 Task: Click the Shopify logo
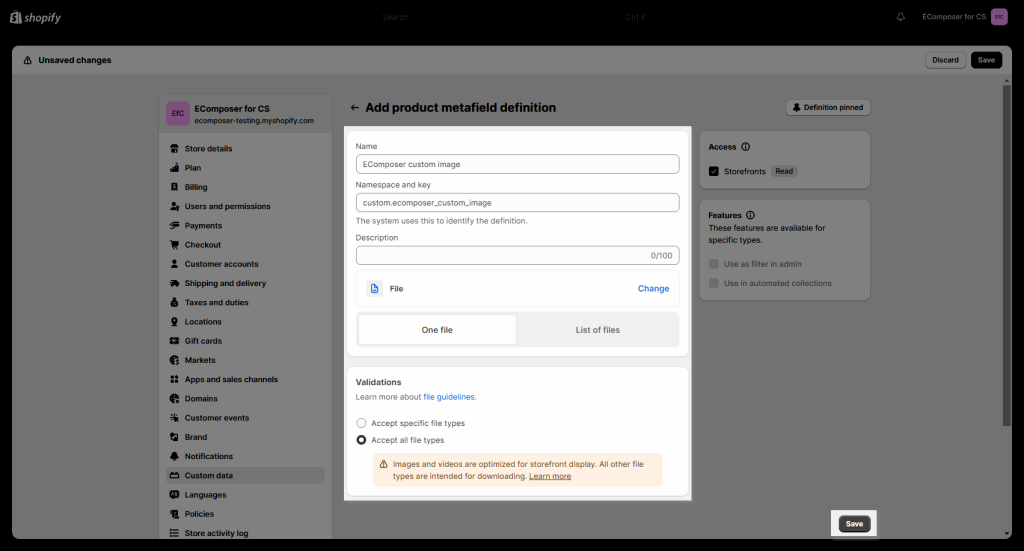tap(35, 18)
